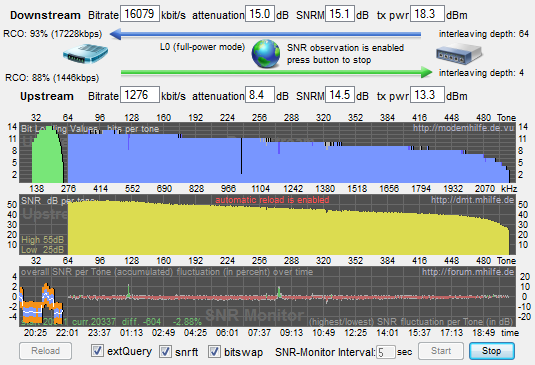Click 'interleaving depth: 4' text
Screen dimensions: 535x365
tap(481, 73)
